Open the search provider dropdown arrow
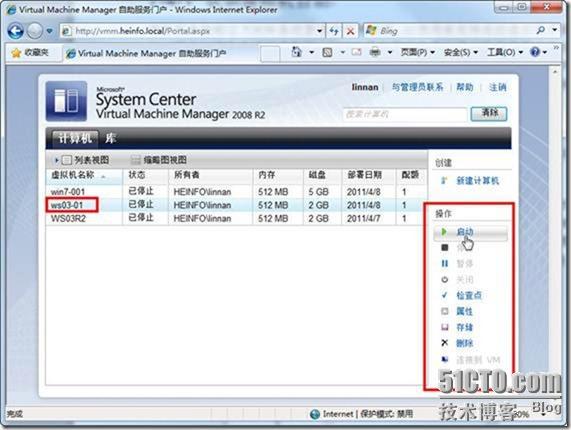Screen dimensions: 571x430 pos(555,30)
